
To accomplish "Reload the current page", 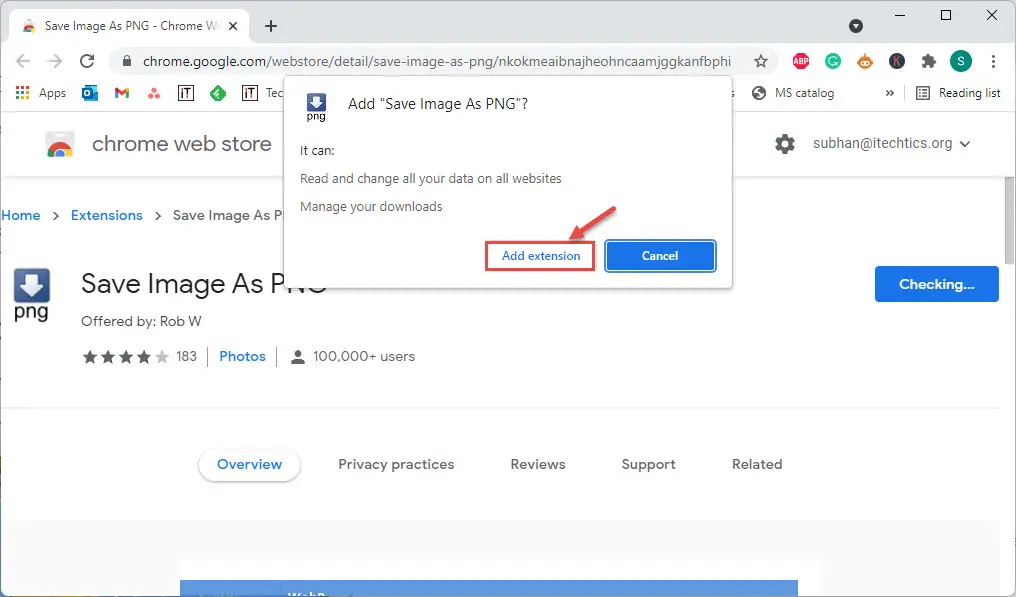I will 87,61.
